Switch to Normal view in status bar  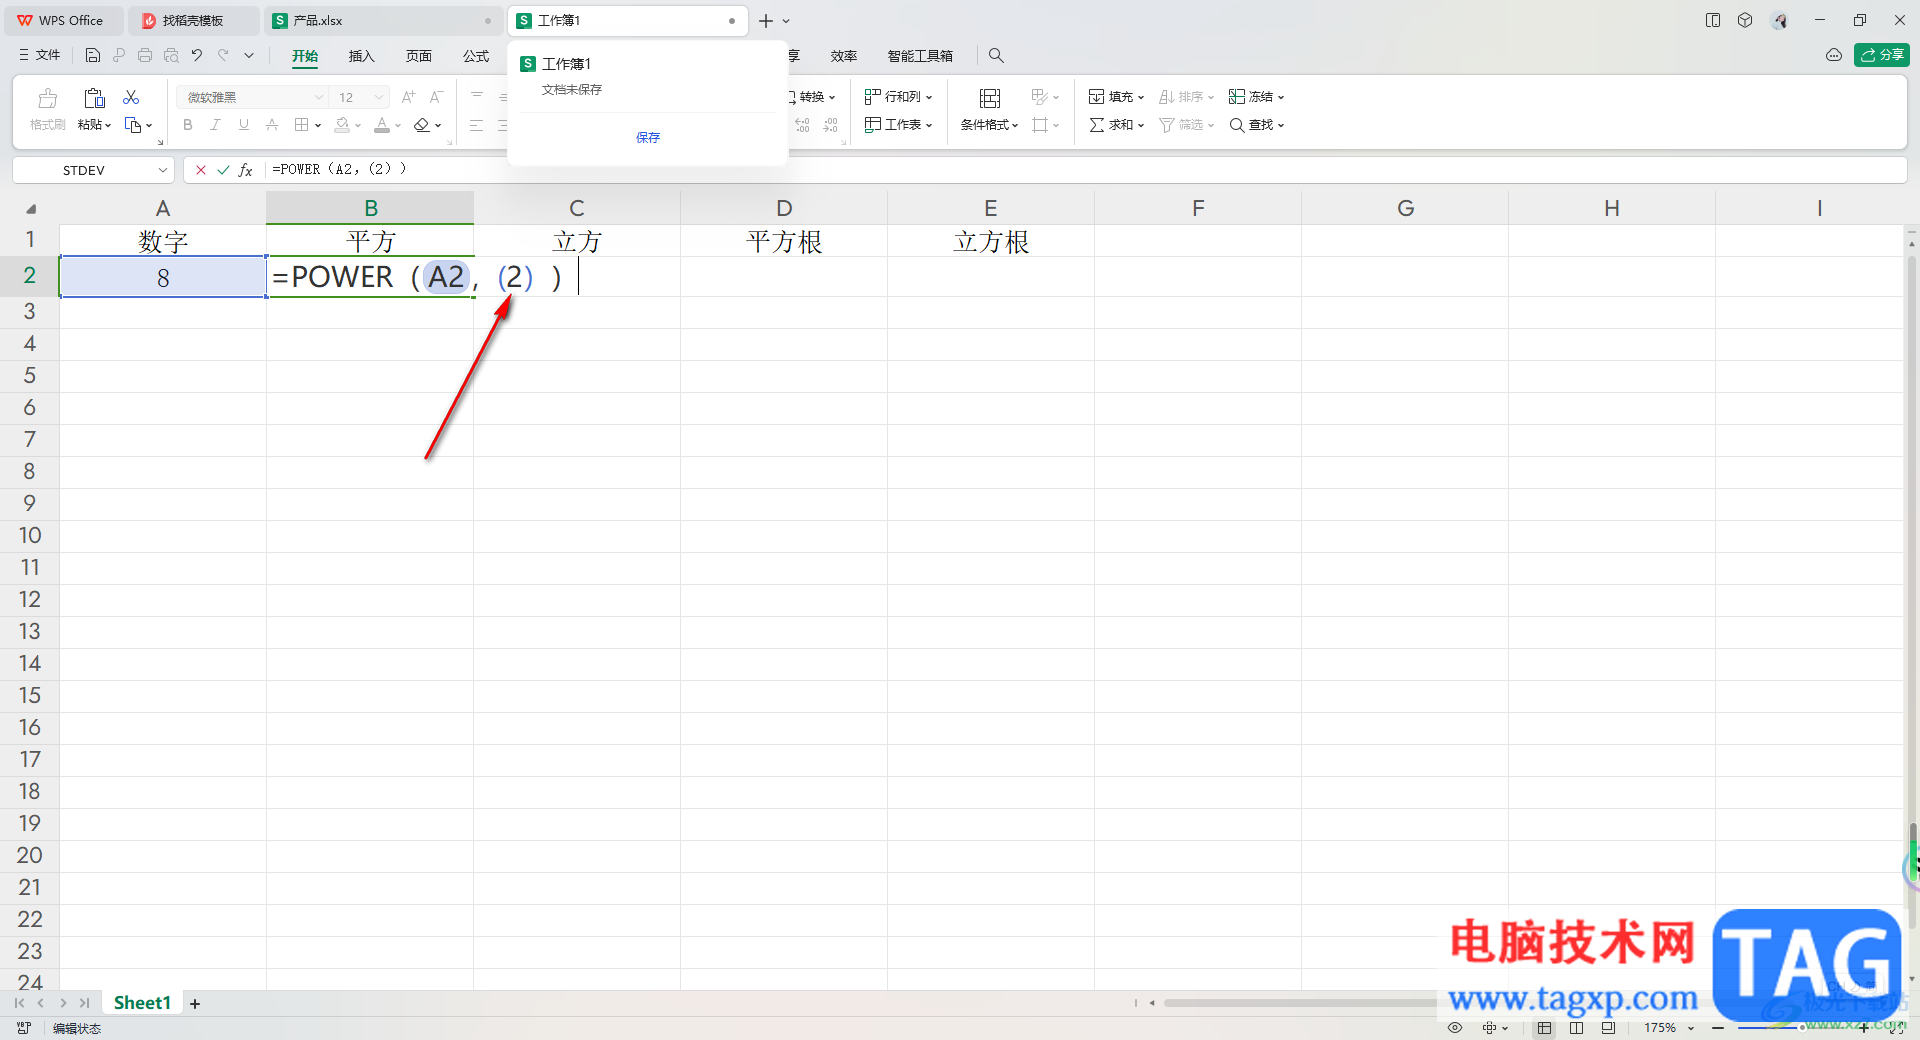(x=1545, y=1028)
